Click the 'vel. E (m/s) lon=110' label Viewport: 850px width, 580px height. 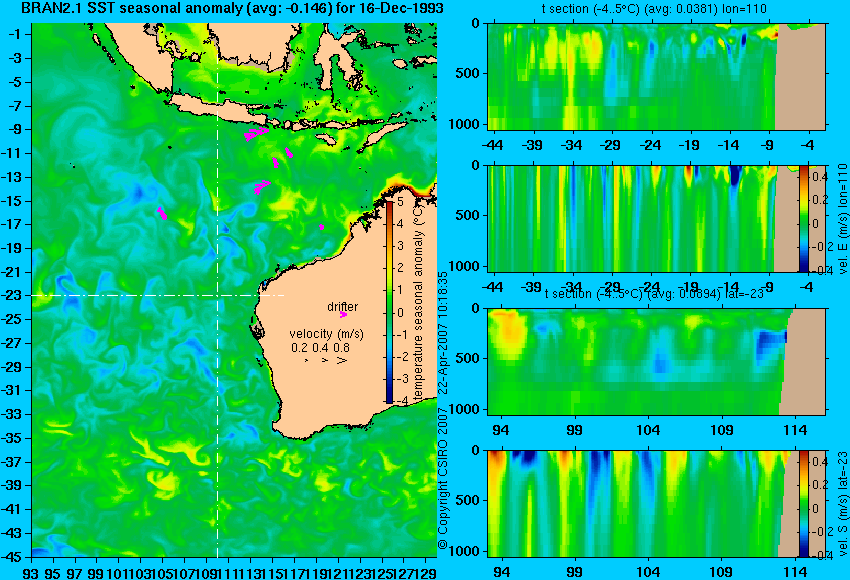tap(843, 218)
